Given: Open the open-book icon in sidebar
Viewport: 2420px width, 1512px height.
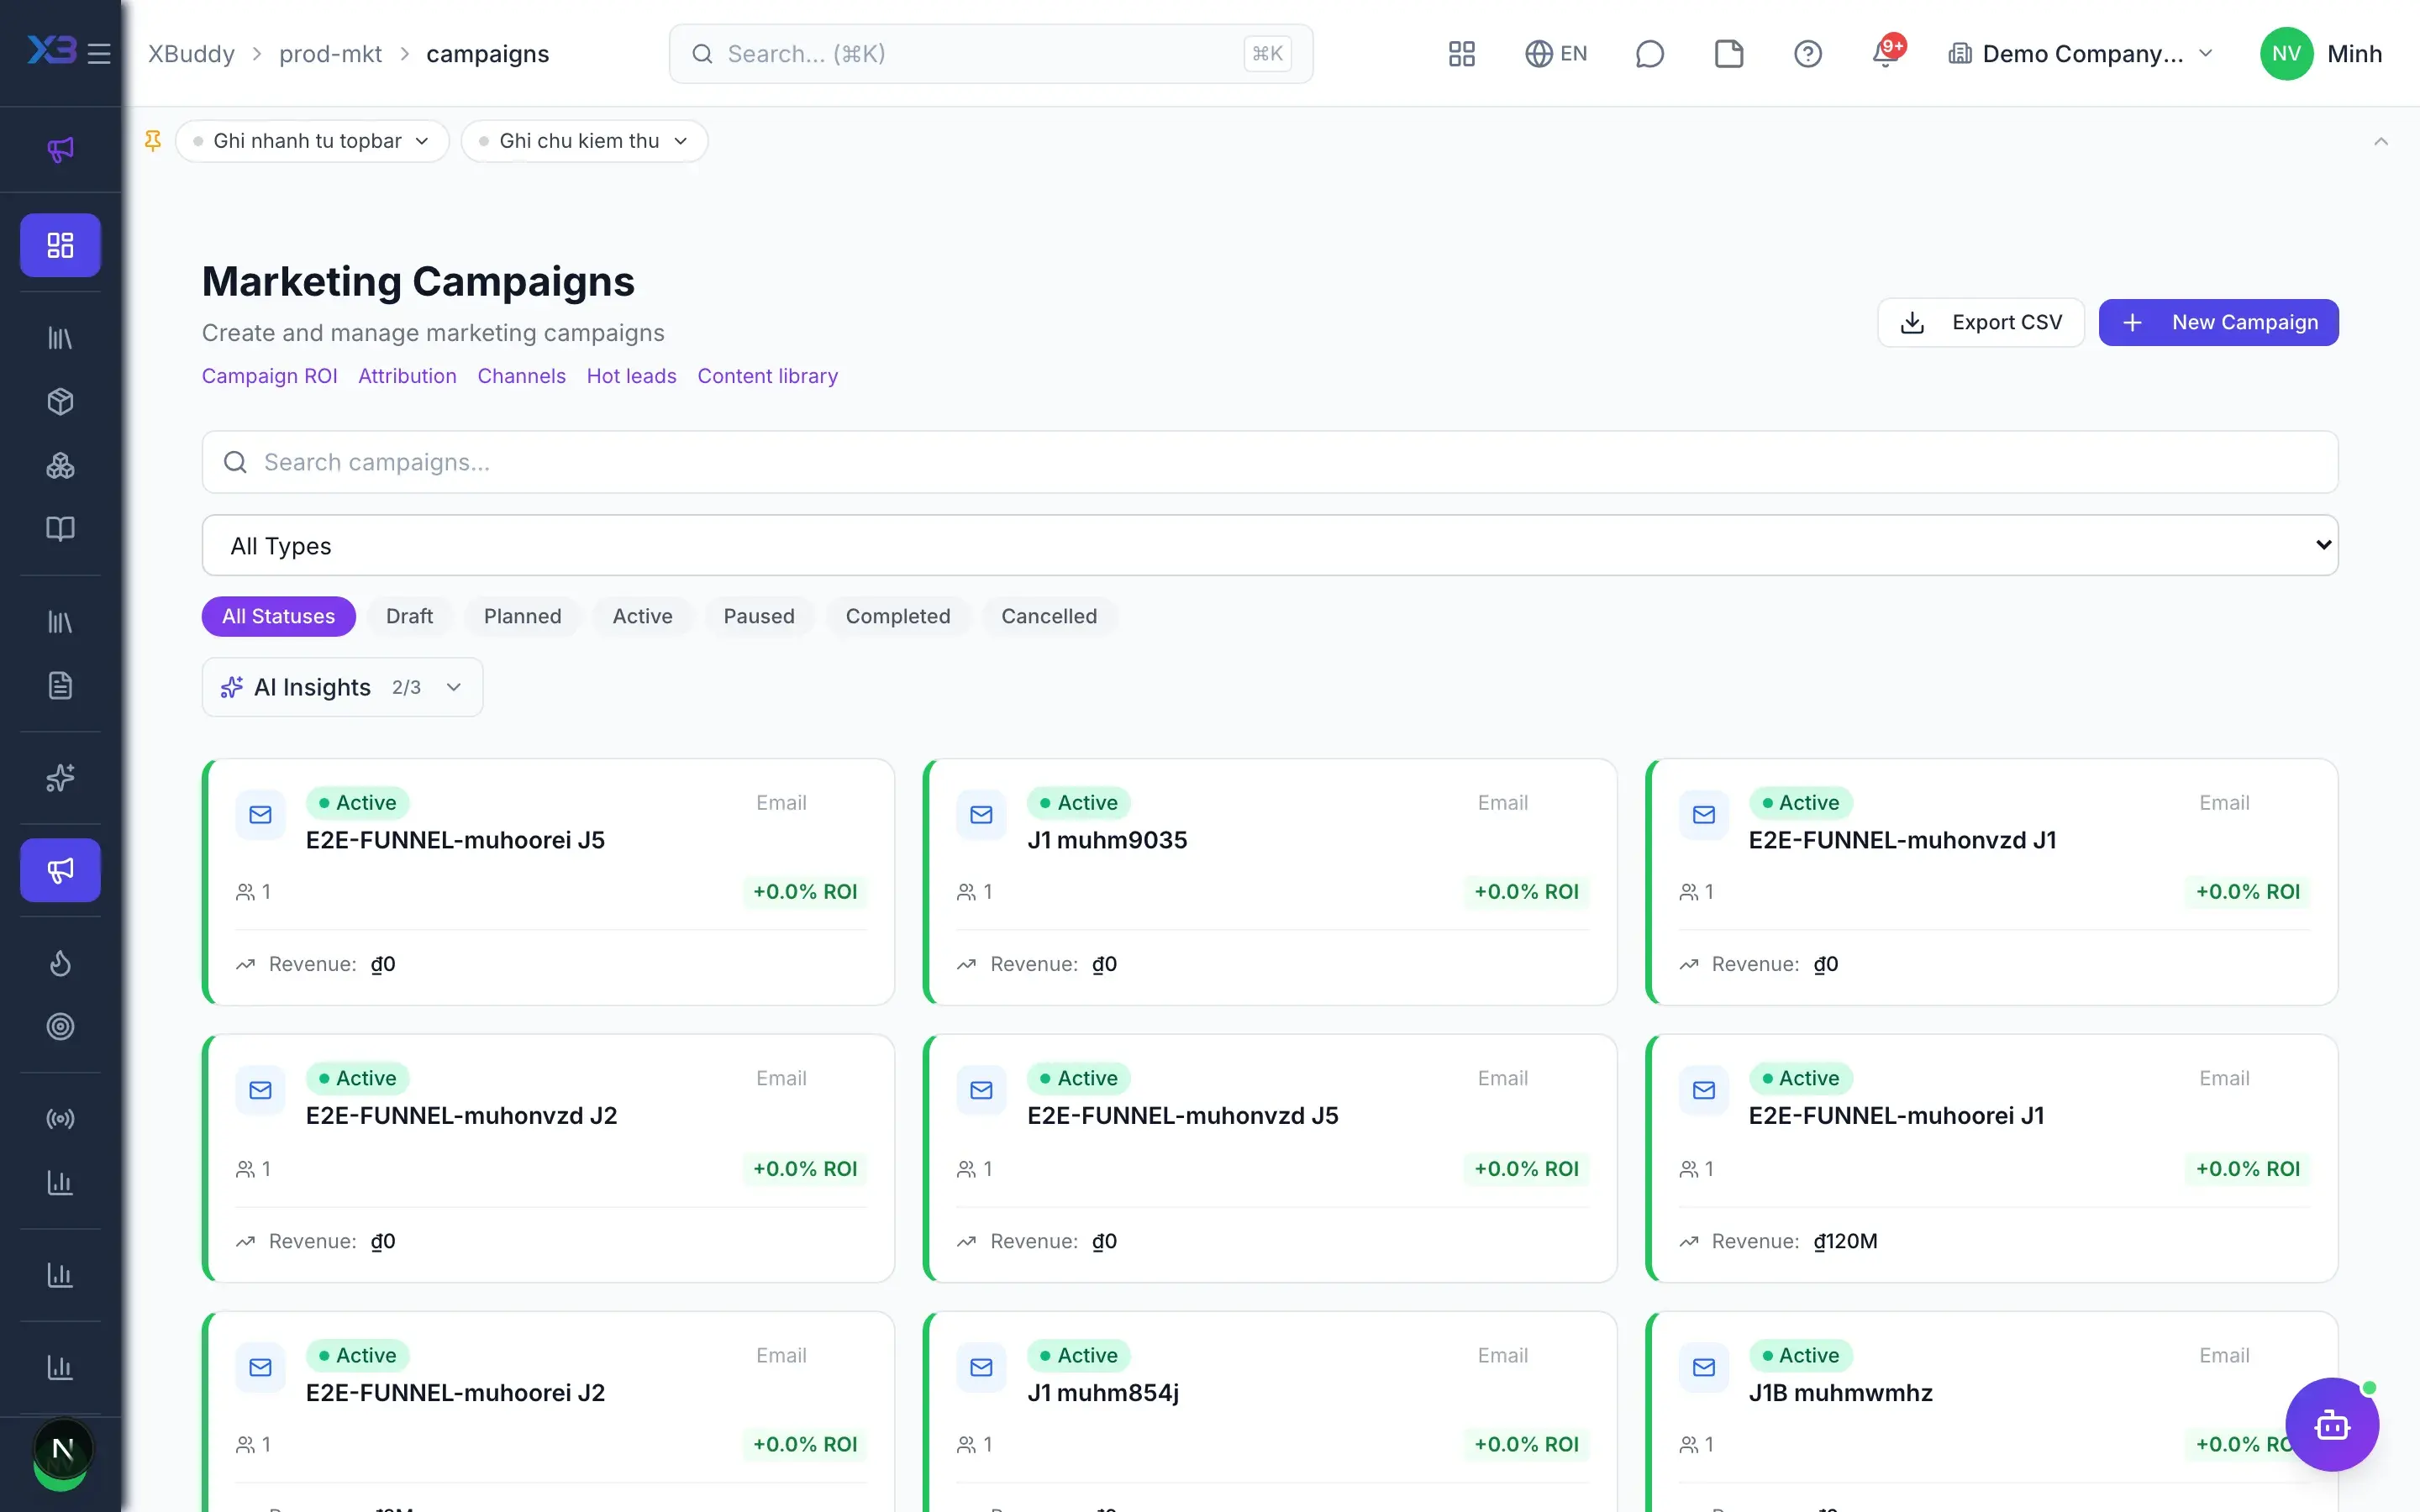Looking at the screenshot, I should click(60, 528).
